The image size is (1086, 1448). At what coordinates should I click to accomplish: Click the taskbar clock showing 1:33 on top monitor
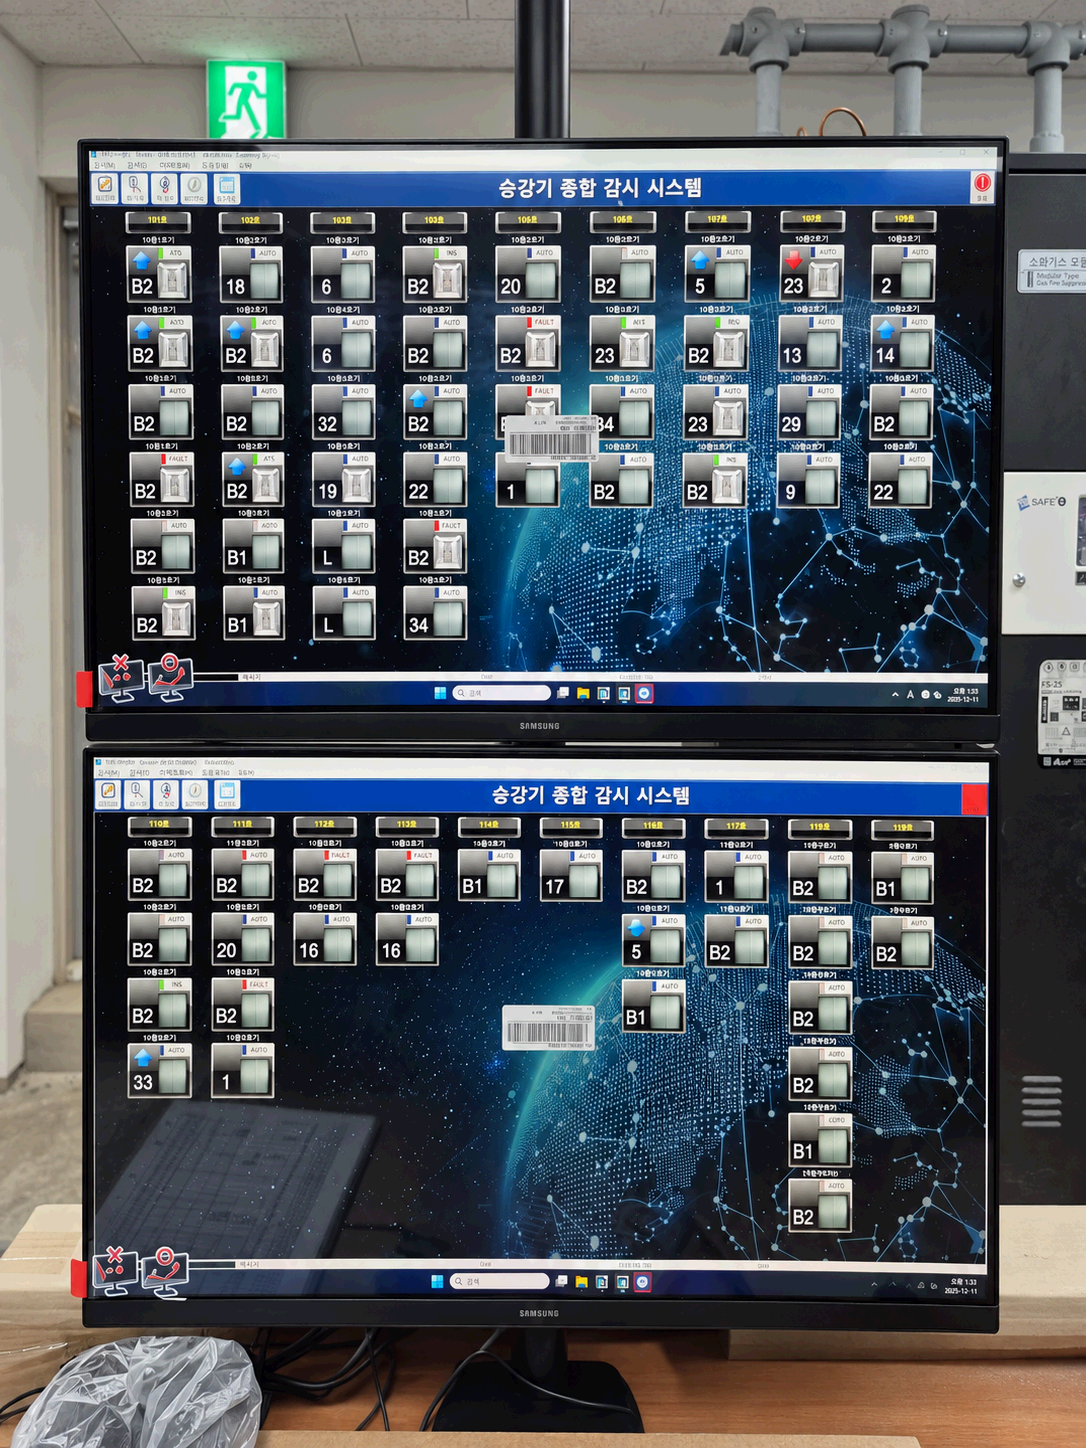tap(965, 694)
